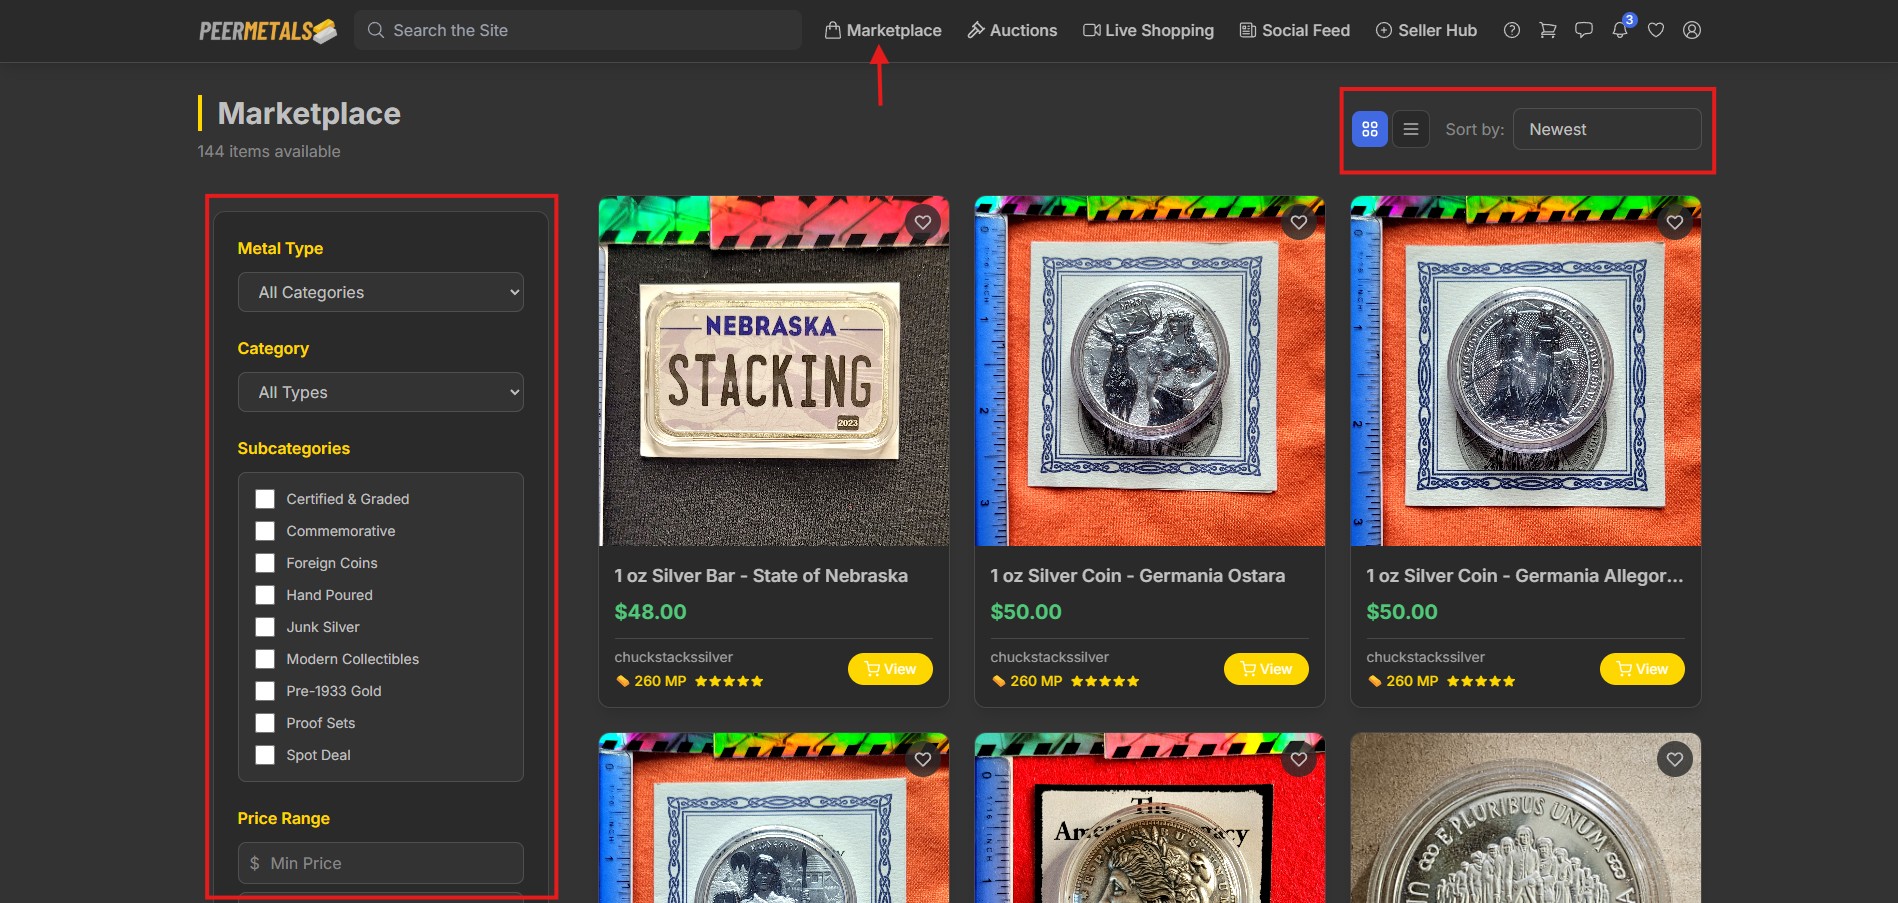Open the Live Shopping nav item
1898x903 pixels.
coord(1148,30)
